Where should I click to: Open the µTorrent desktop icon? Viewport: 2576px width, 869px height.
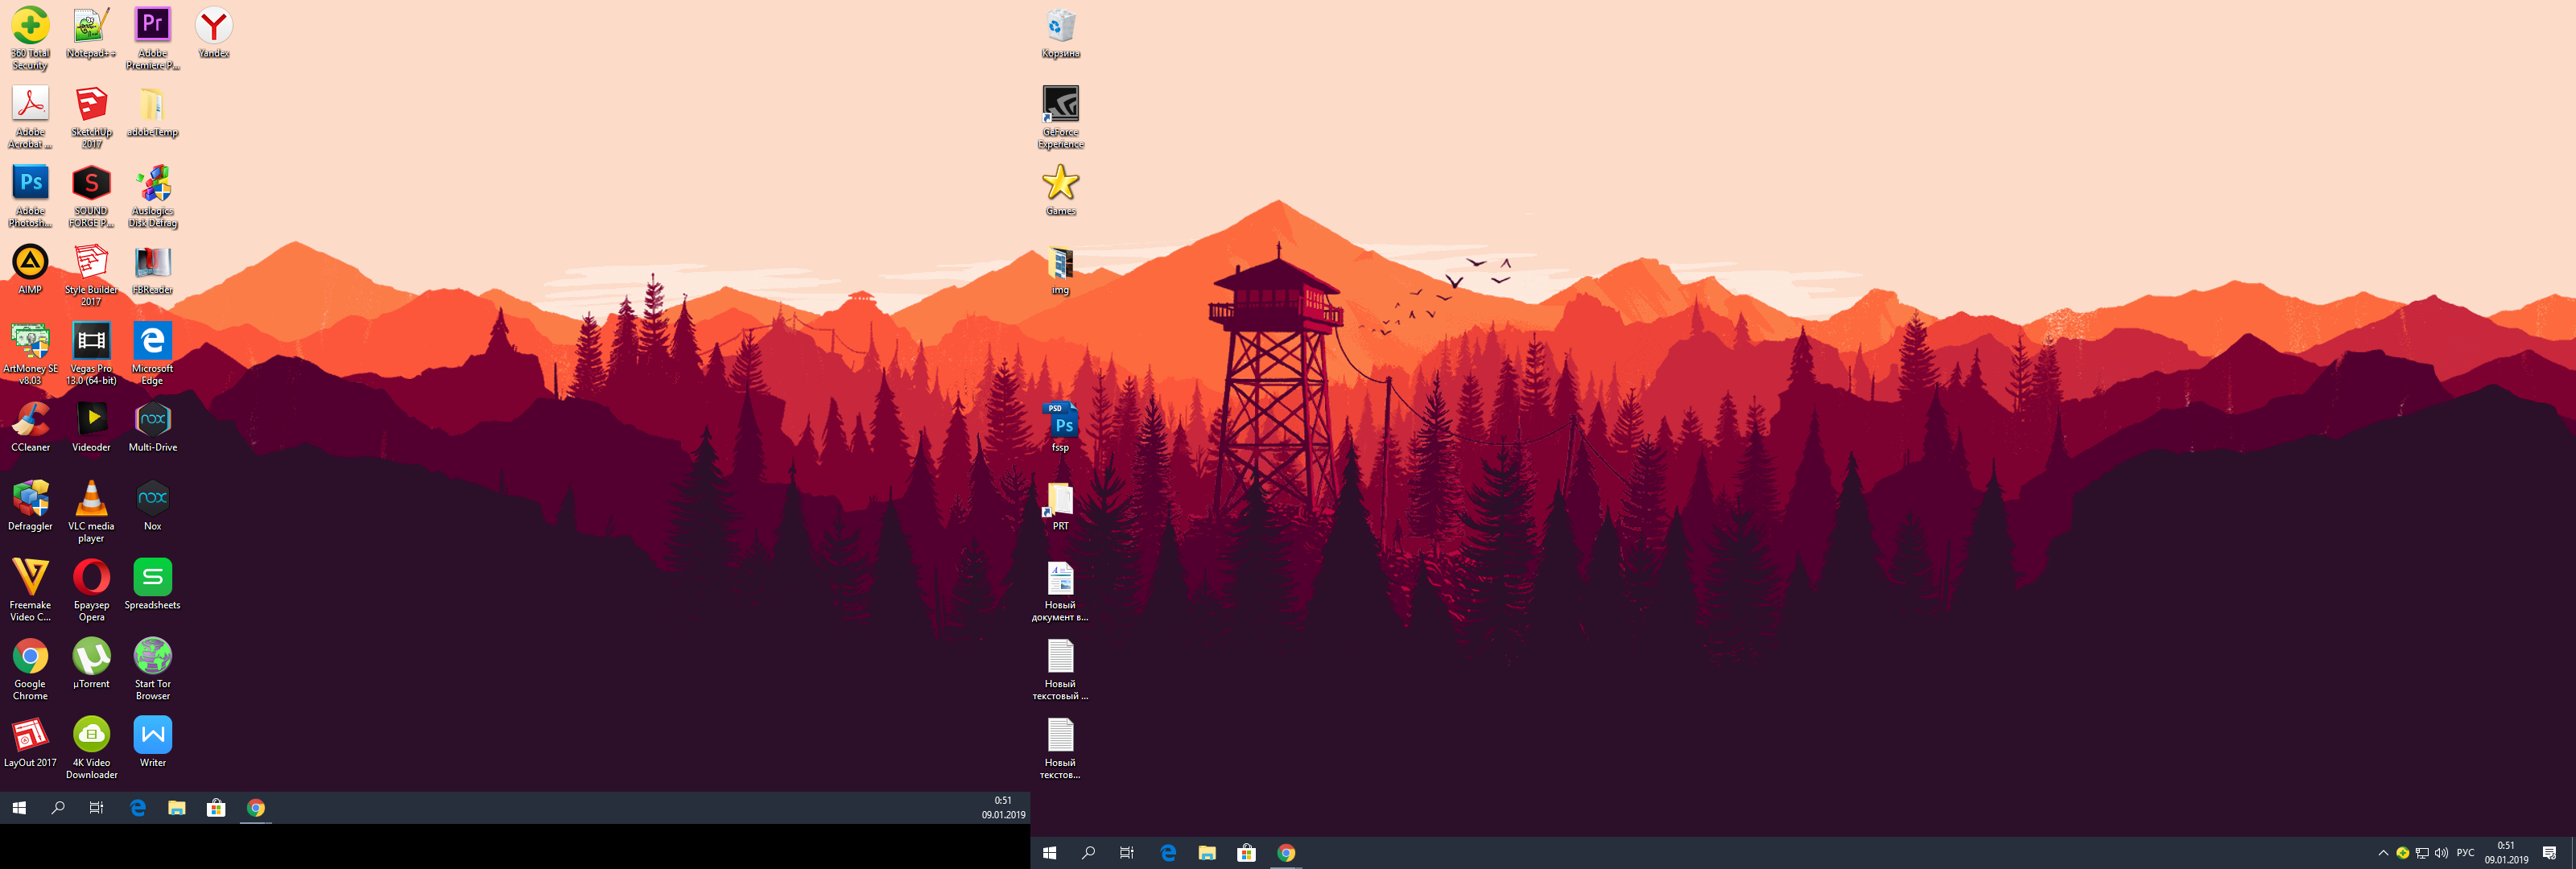point(91,664)
